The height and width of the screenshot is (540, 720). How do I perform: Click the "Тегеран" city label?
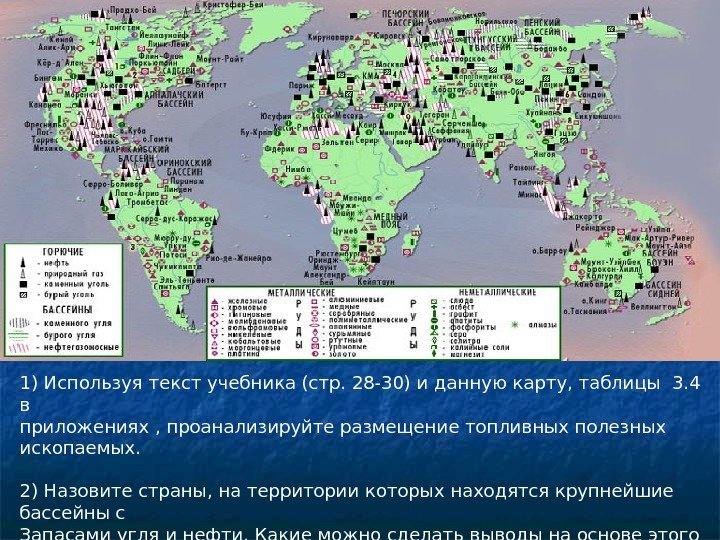(x=434, y=114)
